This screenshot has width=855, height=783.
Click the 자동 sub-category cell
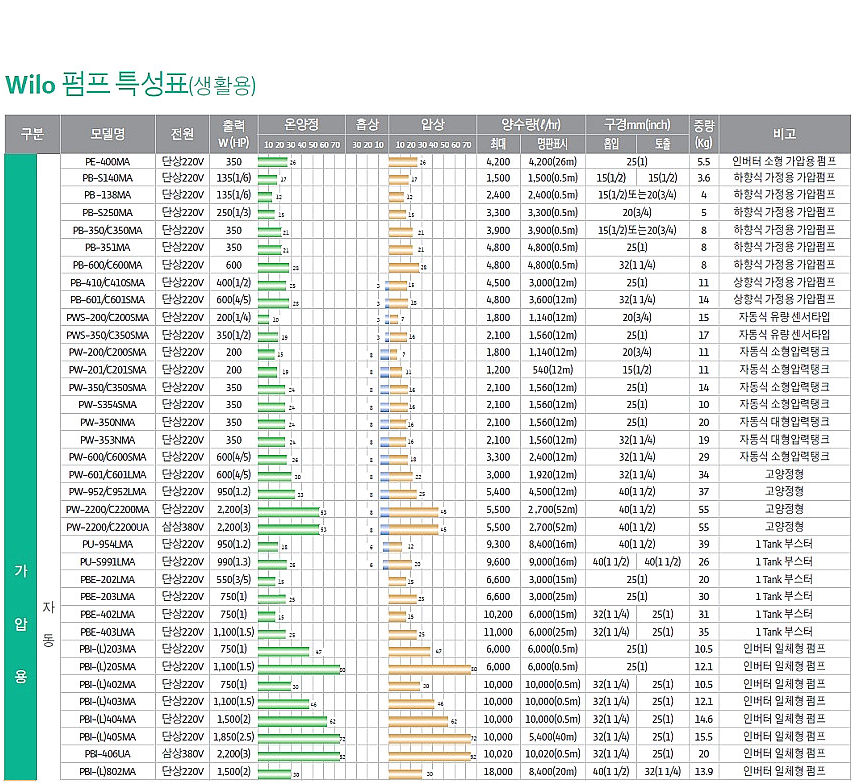tap(48, 620)
